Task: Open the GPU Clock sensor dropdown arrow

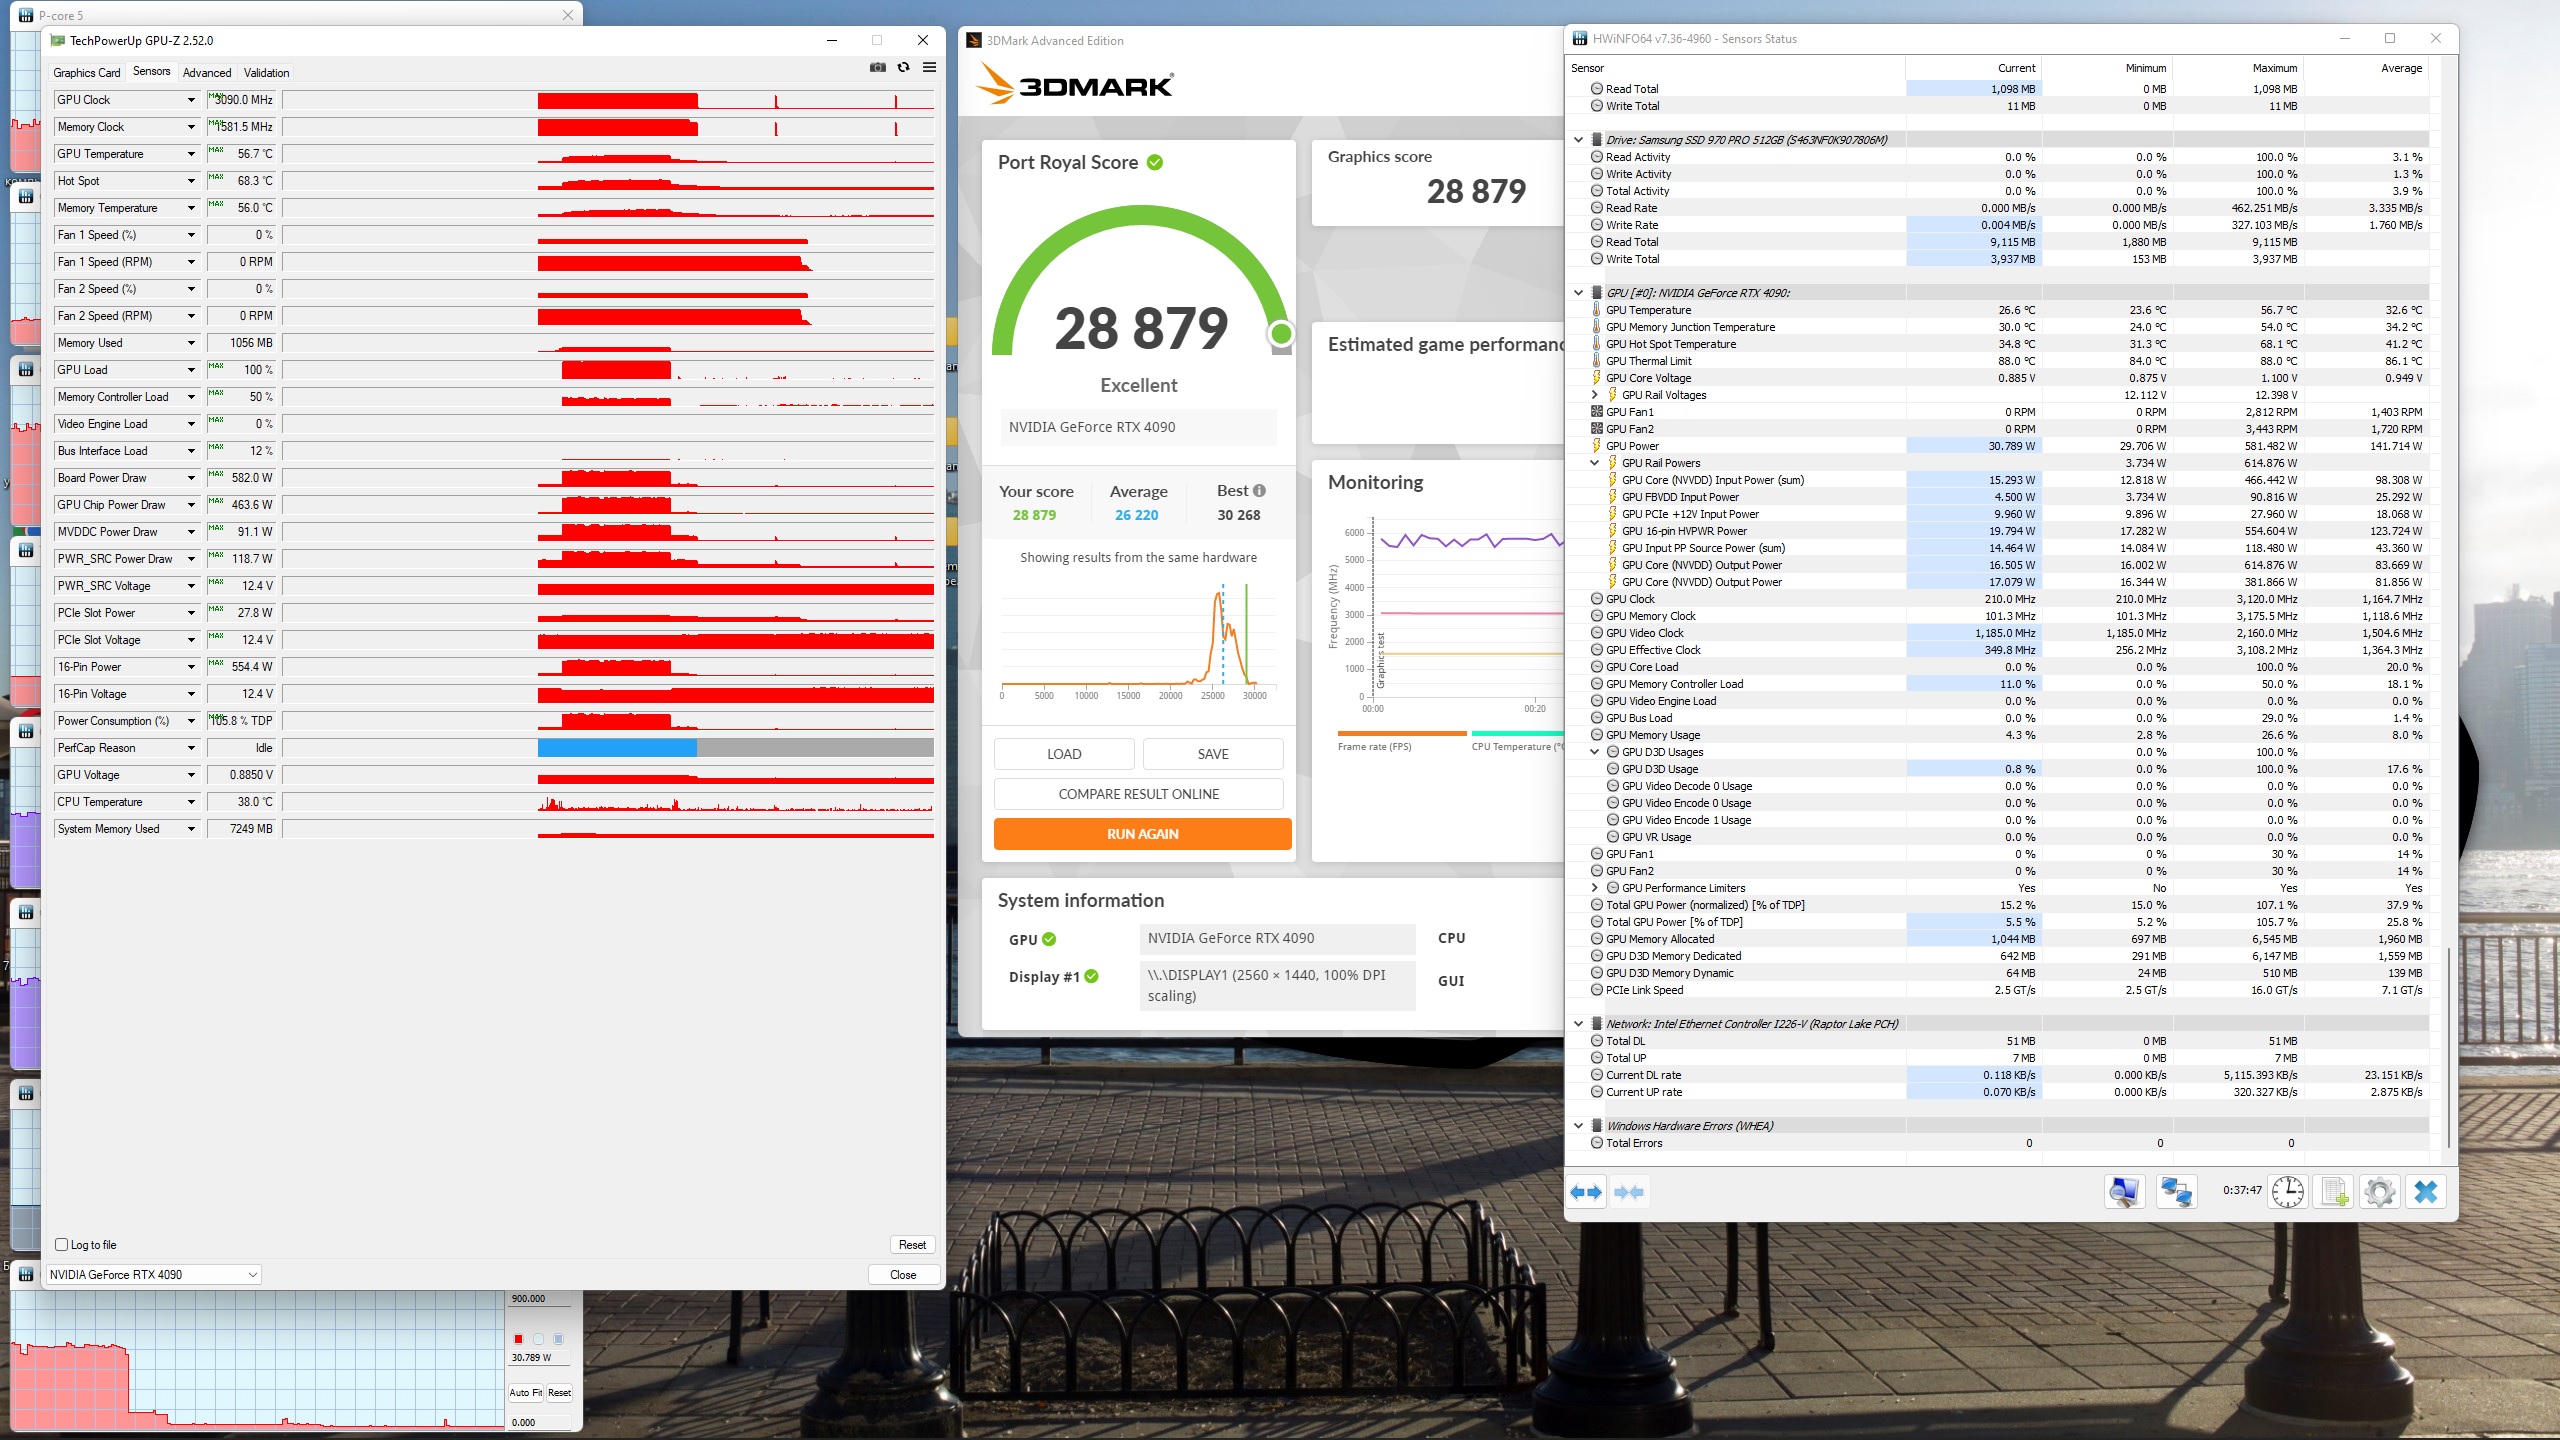Action: click(x=191, y=100)
